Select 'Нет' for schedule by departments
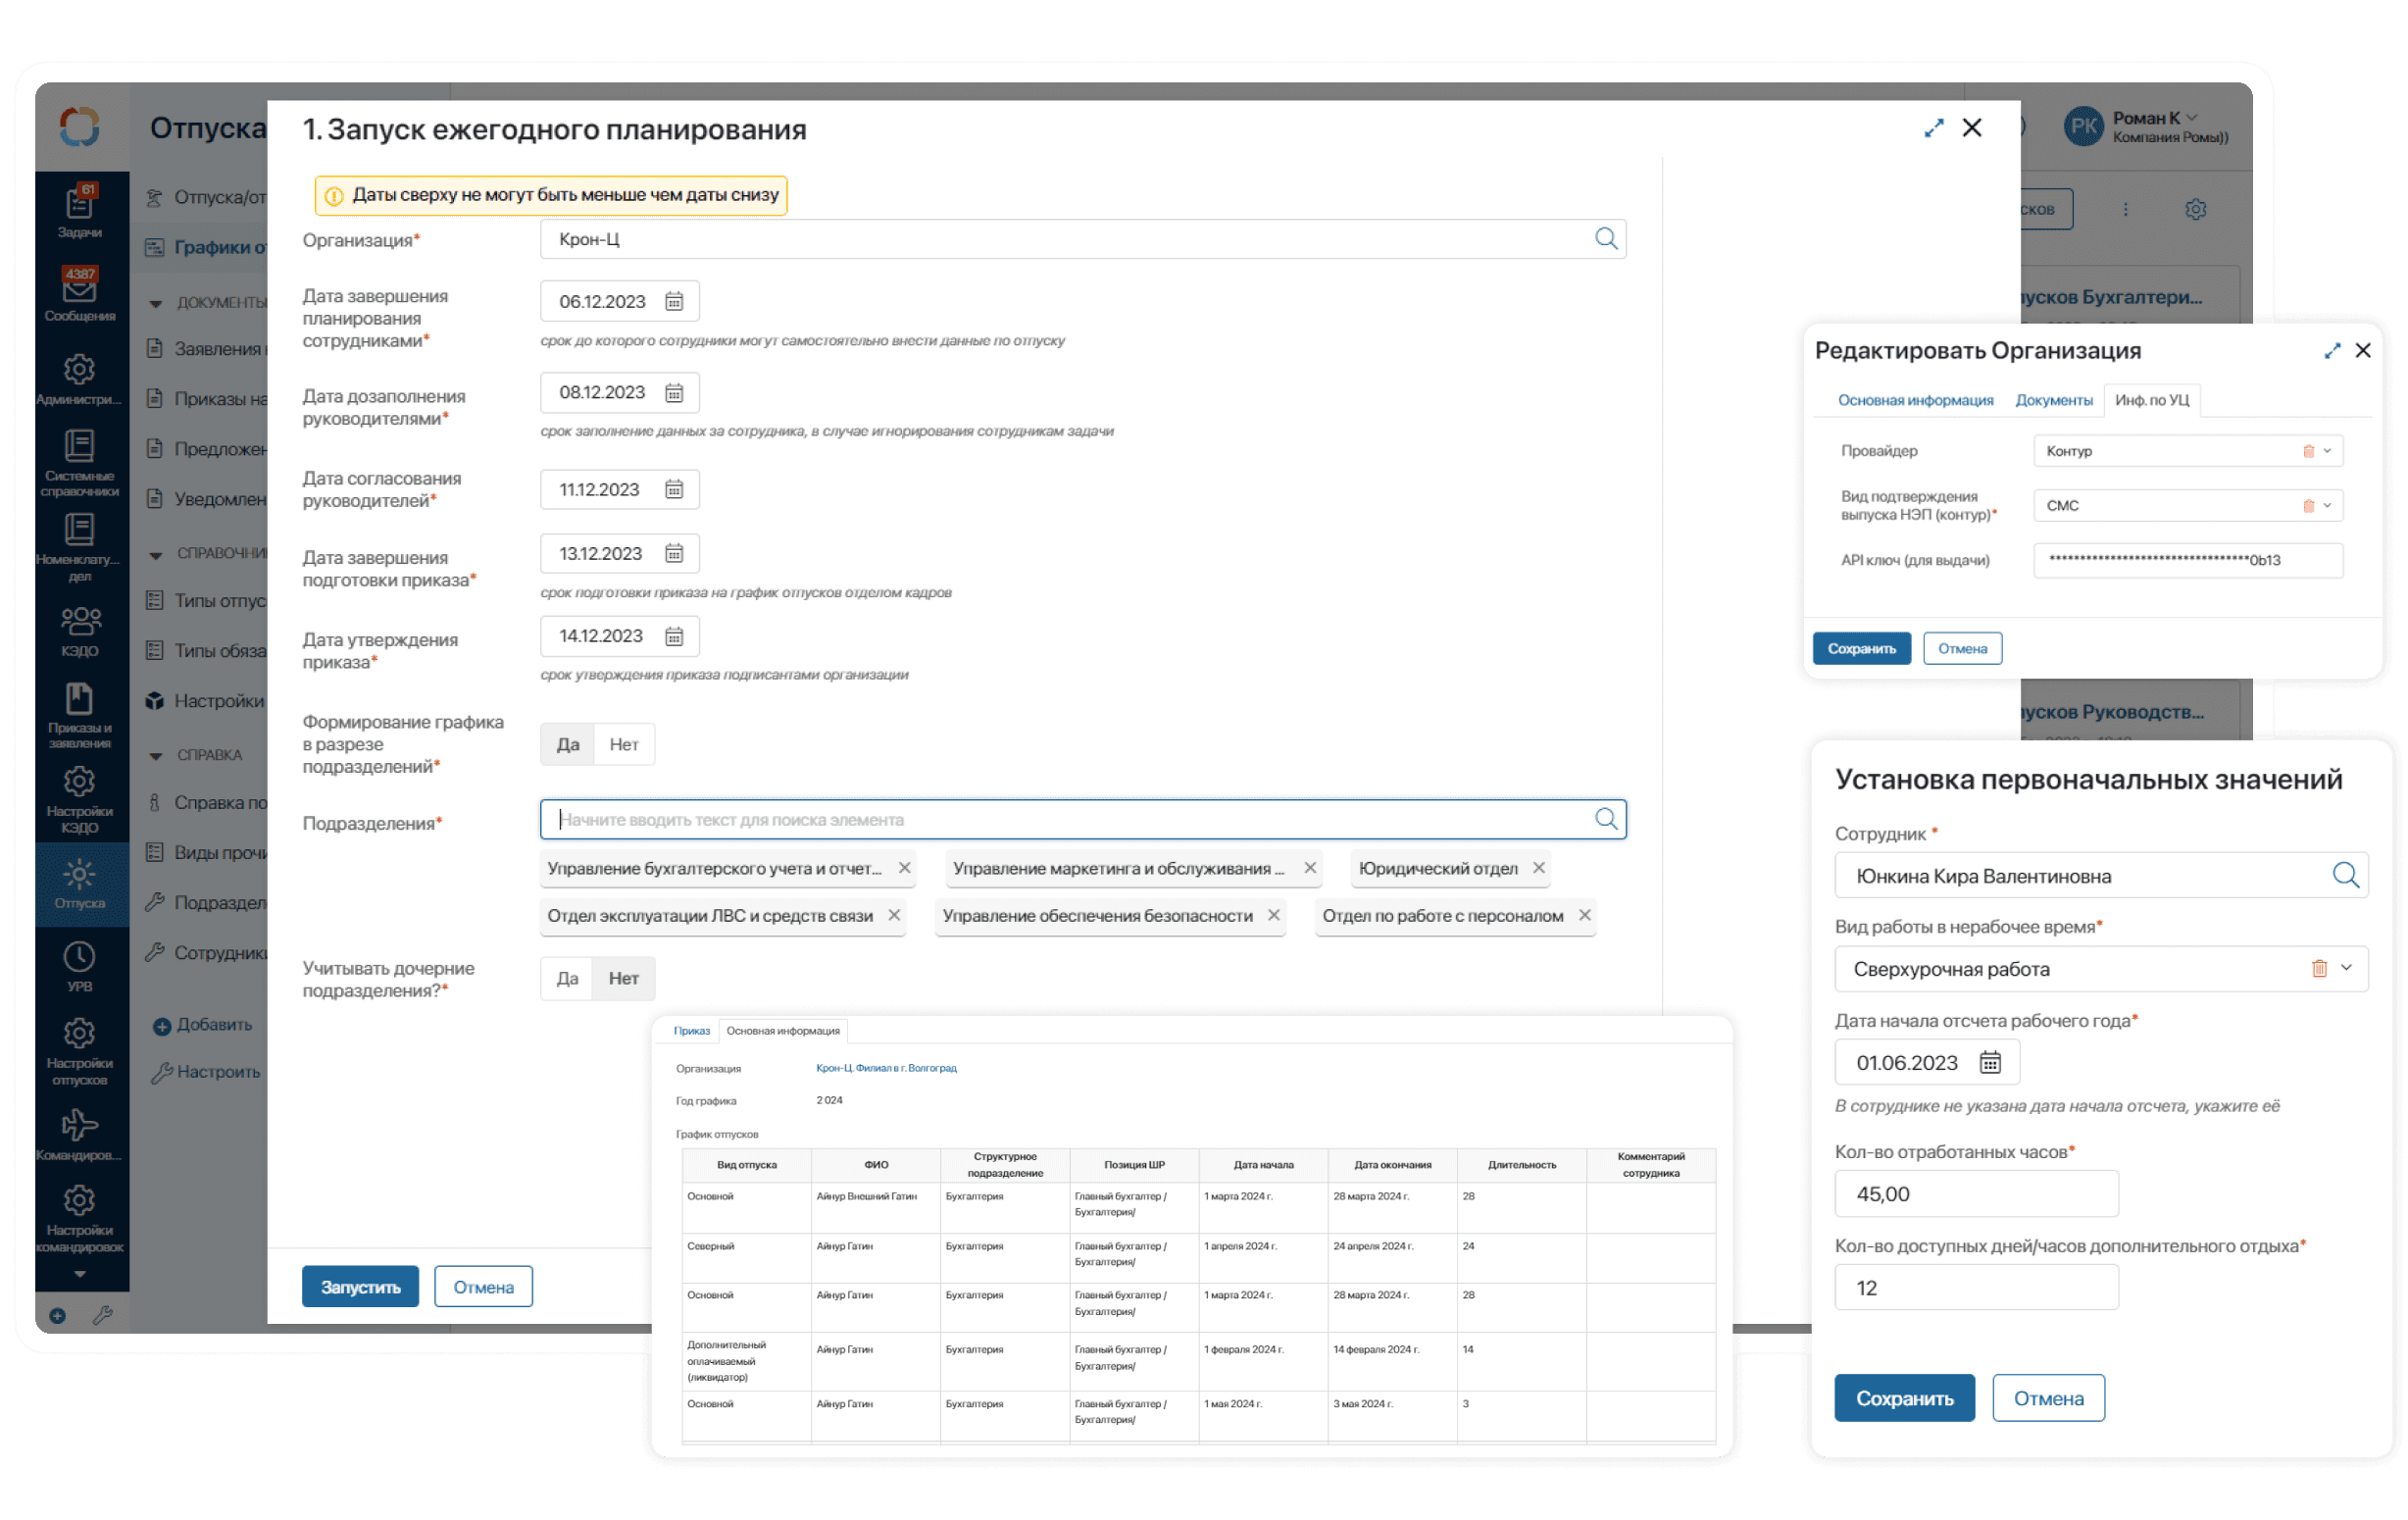This screenshot has height=1520, width=2408. (x=624, y=744)
